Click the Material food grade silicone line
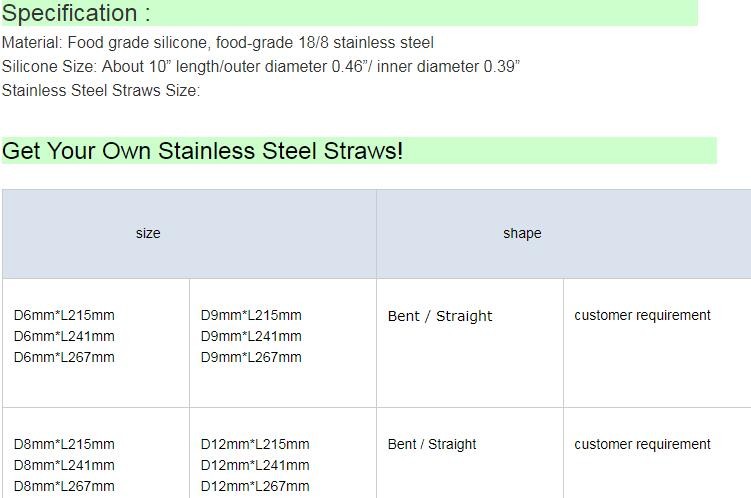This screenshot has height=498, width=751. point(218,42)
